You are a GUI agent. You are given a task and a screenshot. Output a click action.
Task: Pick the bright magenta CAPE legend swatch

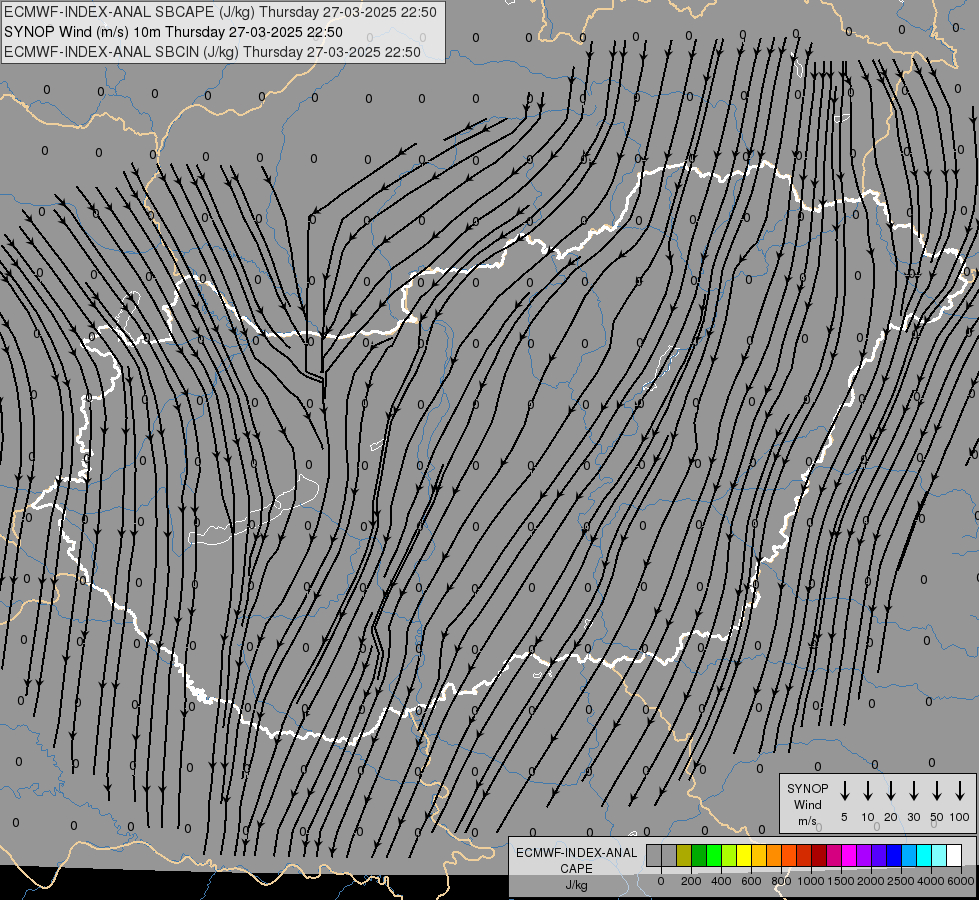[x=849, y=856]
